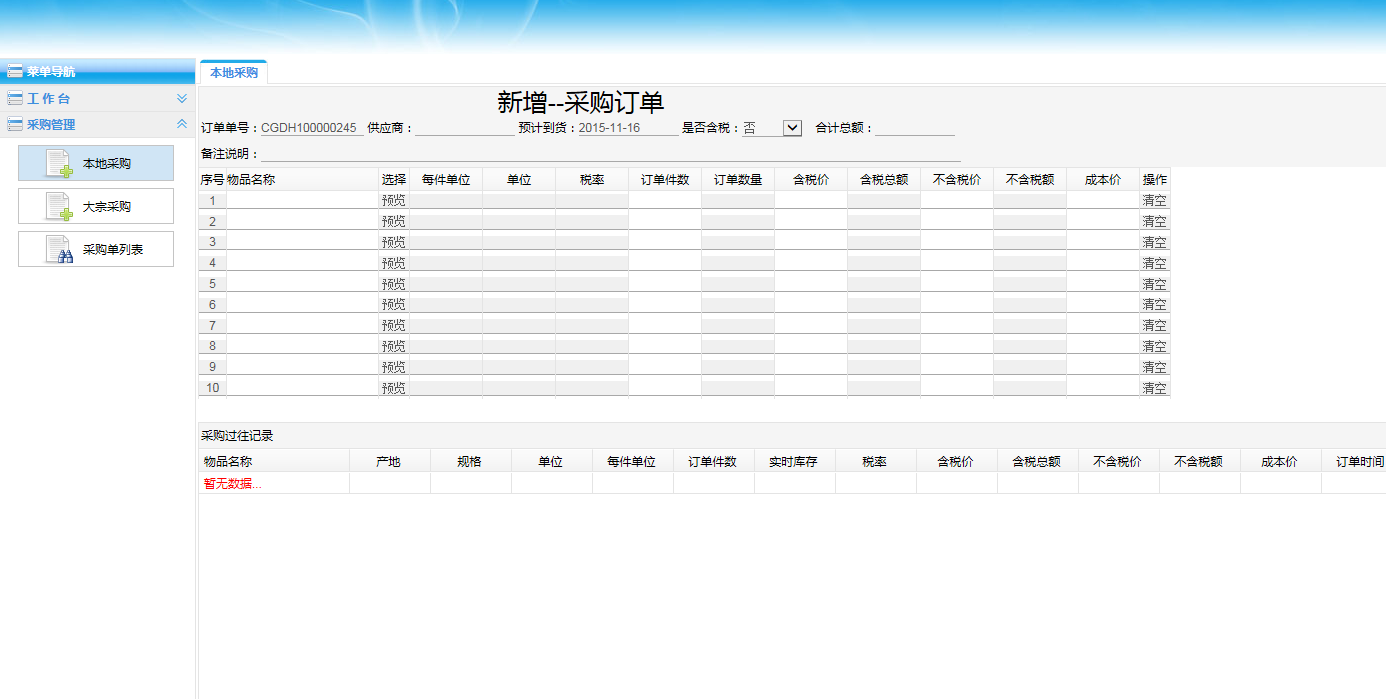Click 清空 in row 2
1386x699 pixels.
(x=1155, y=221)
